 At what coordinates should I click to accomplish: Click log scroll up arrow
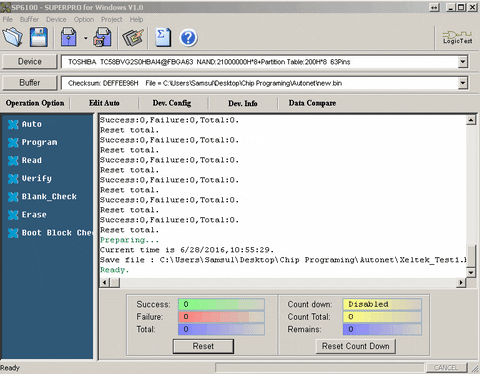click(471, 120)
